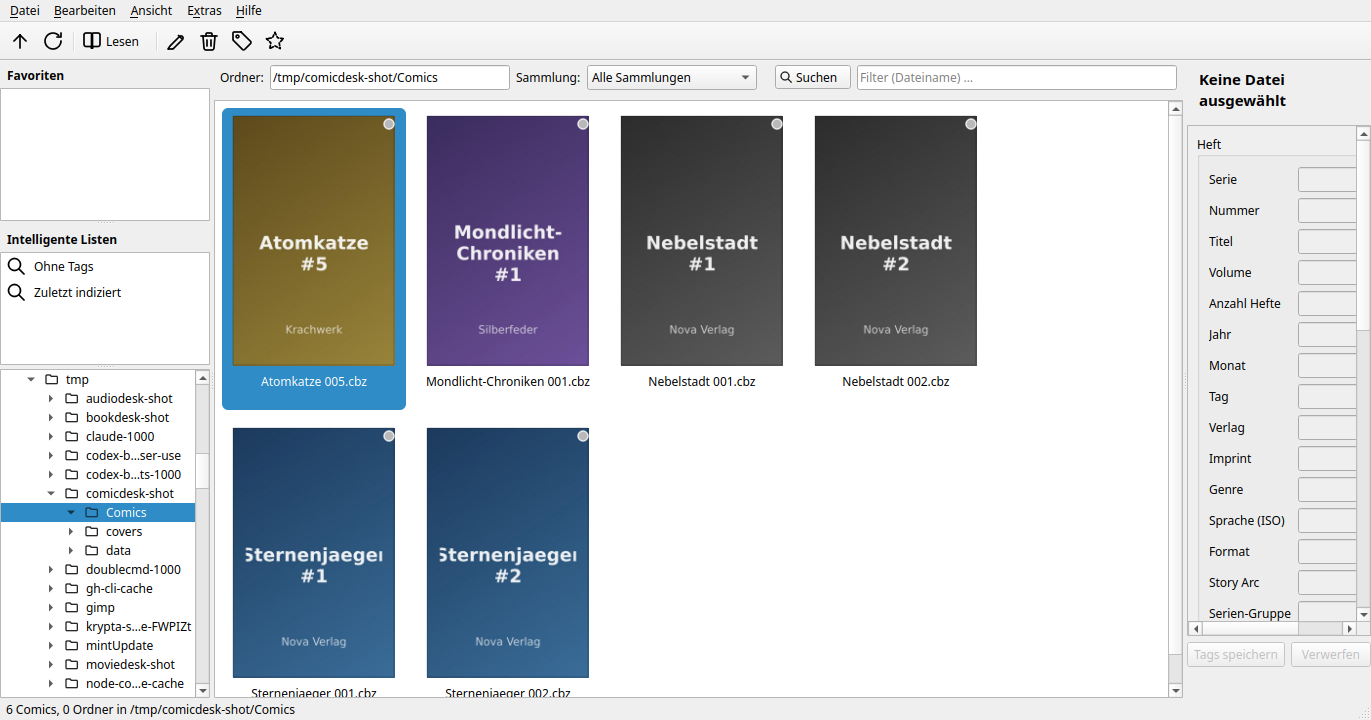Screen dimensions: 1371x720
Task: Select the gimp folder in tree
Action: point(100,608)
